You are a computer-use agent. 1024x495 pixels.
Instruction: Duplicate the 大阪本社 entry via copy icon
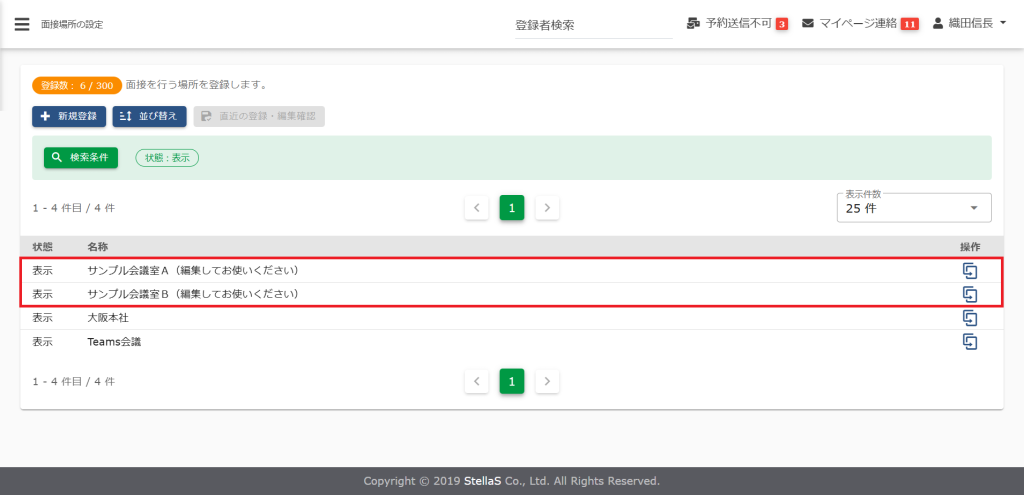coord(969,318)
